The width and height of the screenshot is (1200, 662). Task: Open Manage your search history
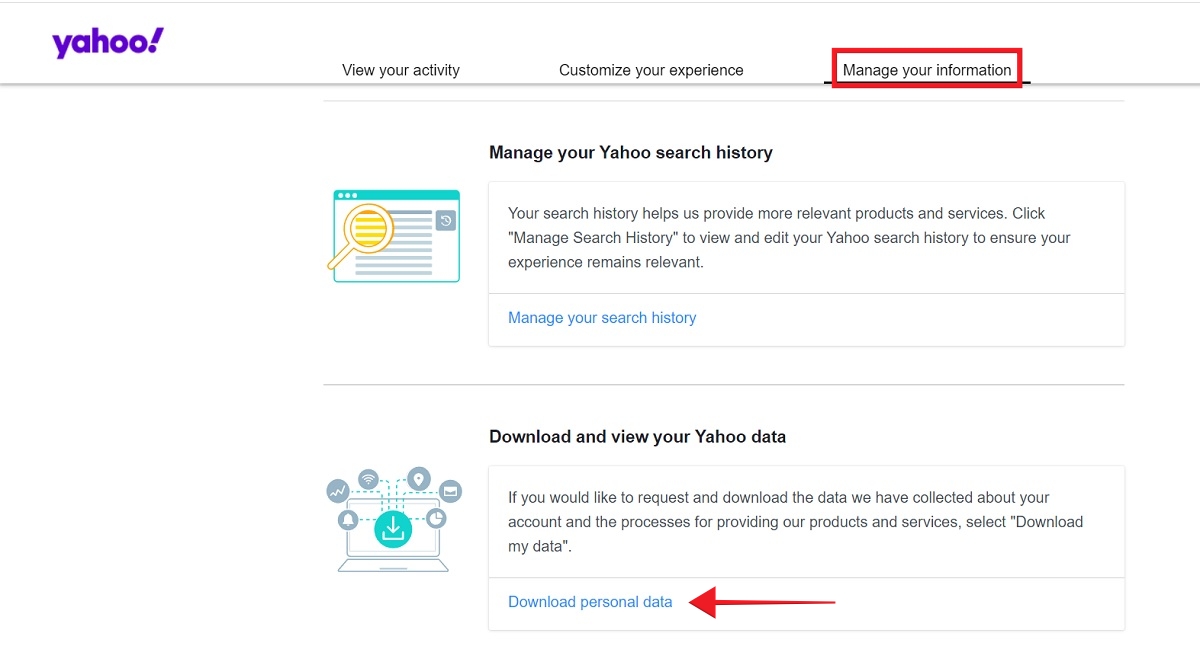point(602,317)
